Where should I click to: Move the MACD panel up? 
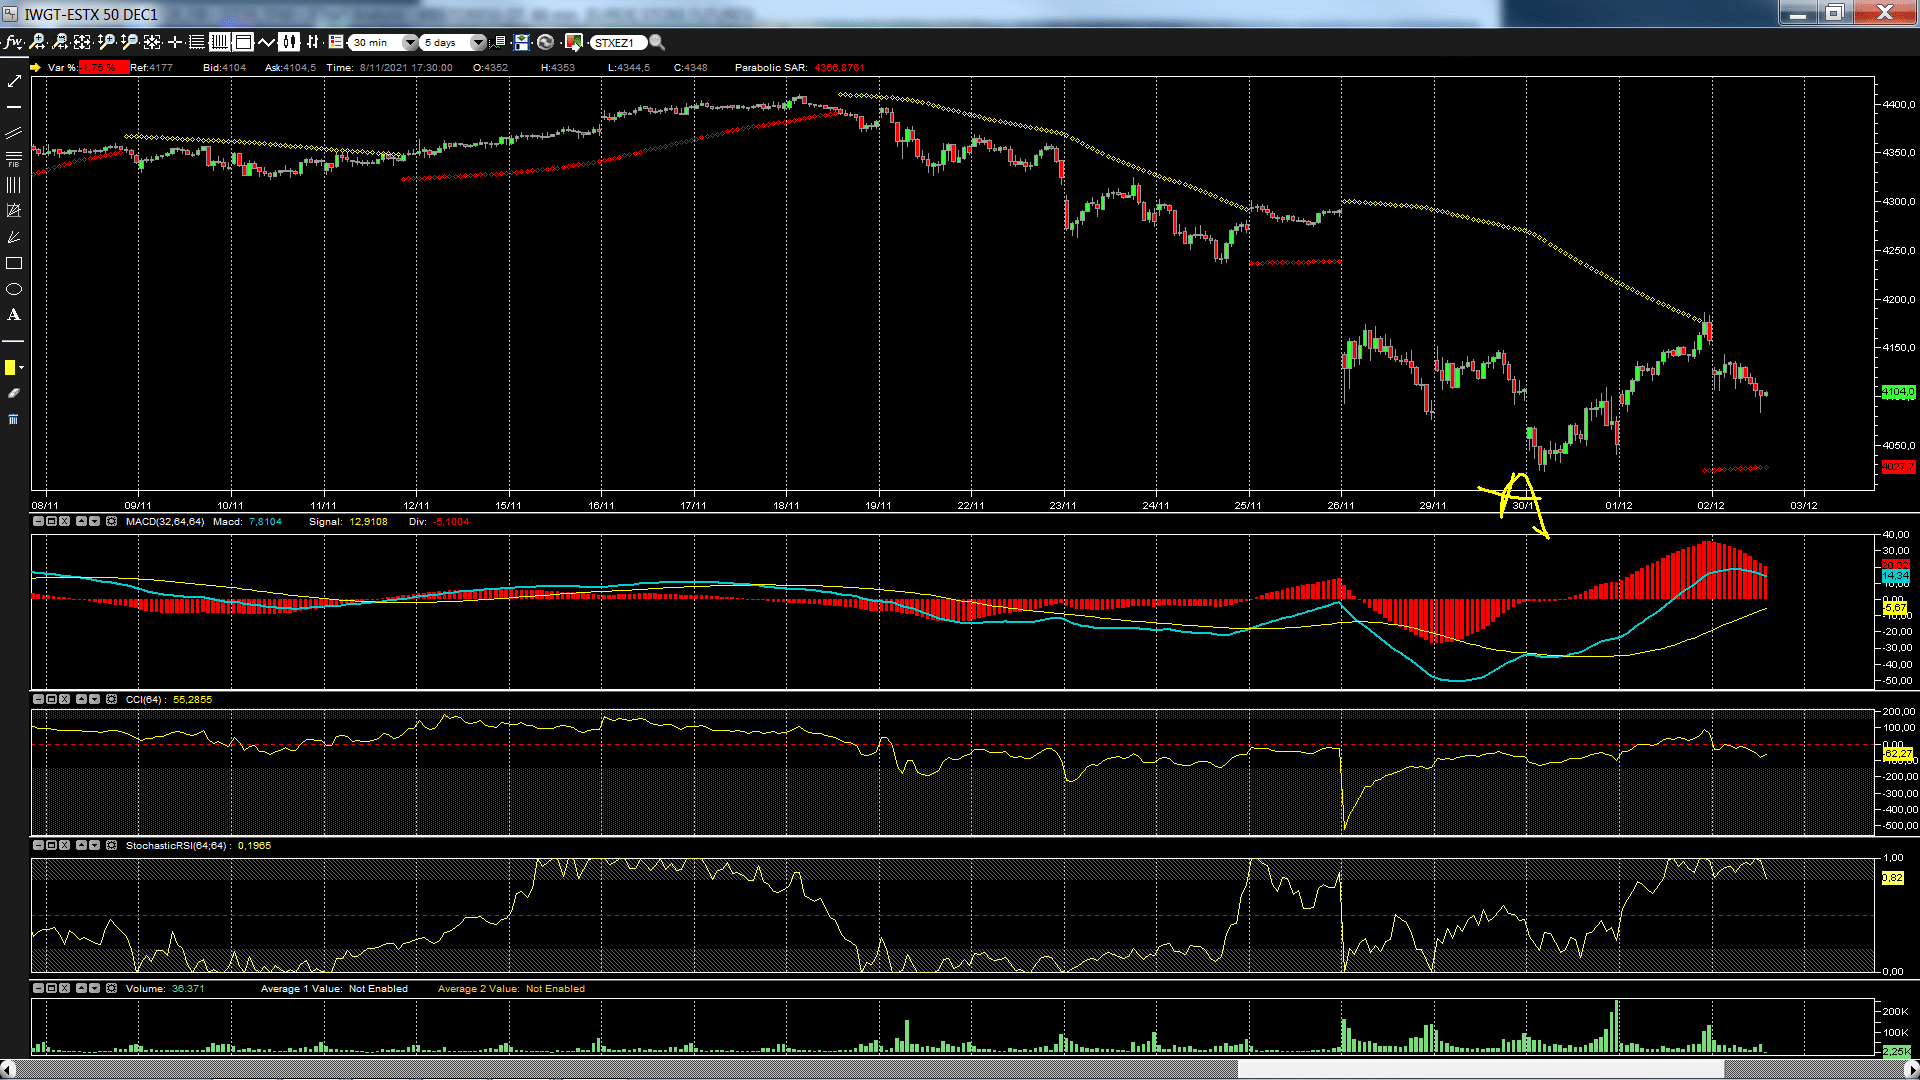[81, 521]
